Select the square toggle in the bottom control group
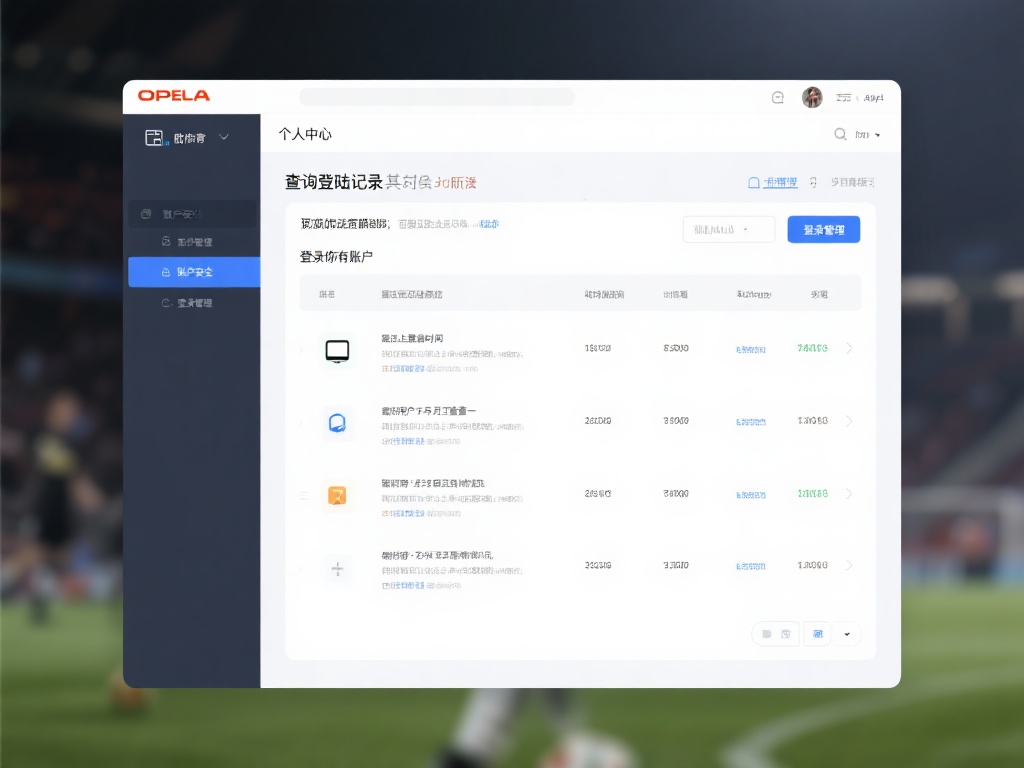This screenshot has width=1024, height=768. pyautogui.click(x=765, y=634)
